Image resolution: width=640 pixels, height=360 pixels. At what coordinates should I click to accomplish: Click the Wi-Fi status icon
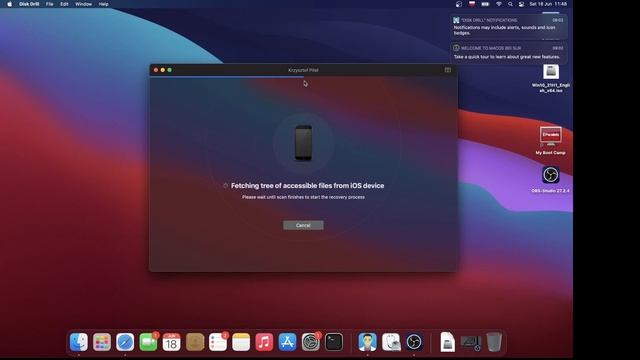[x=498, y=4]
